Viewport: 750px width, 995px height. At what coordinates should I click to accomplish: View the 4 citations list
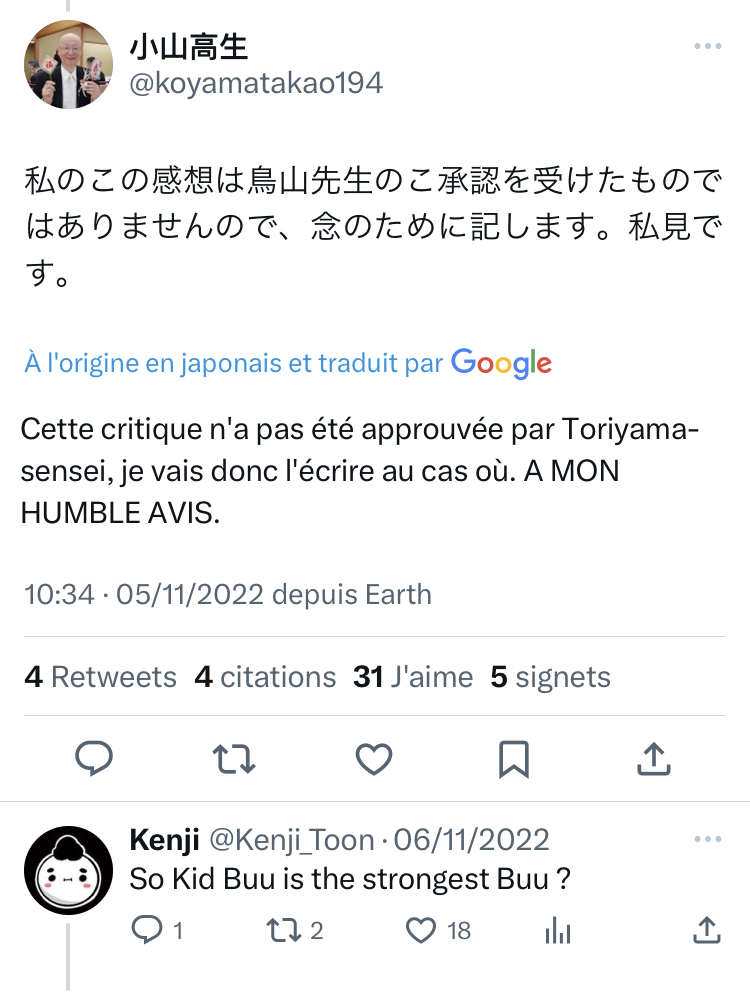pyautogui.click(x=265, y=677)
